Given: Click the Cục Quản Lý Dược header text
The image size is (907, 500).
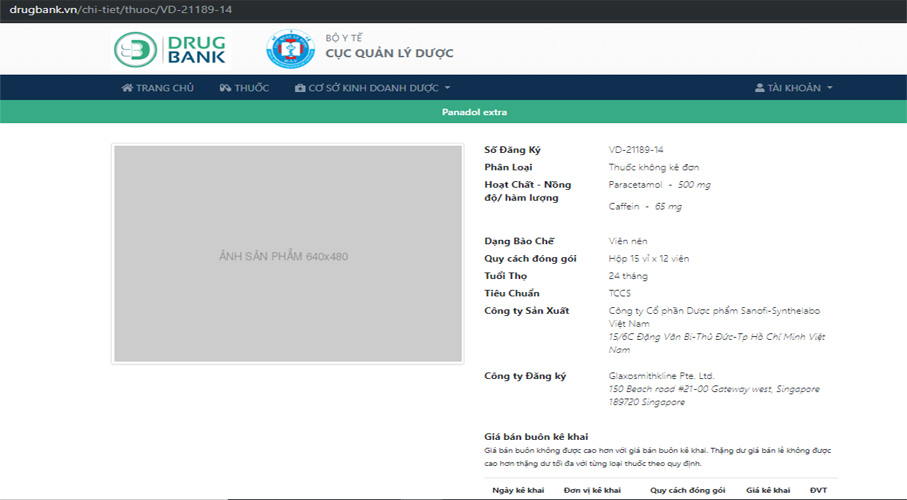Looking at the screenshot, I should tap(389, 53).
